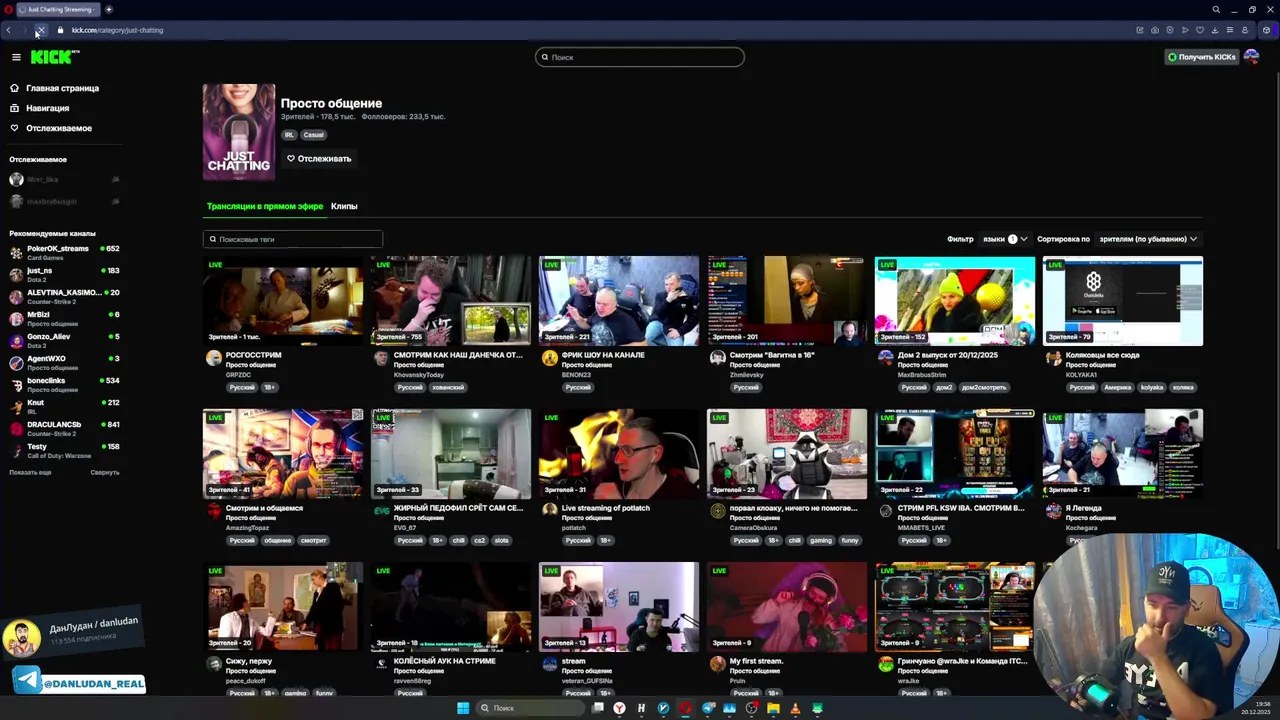Open Windows Start menu
The image size is (1280, 720).
click(x=463, y=708)
